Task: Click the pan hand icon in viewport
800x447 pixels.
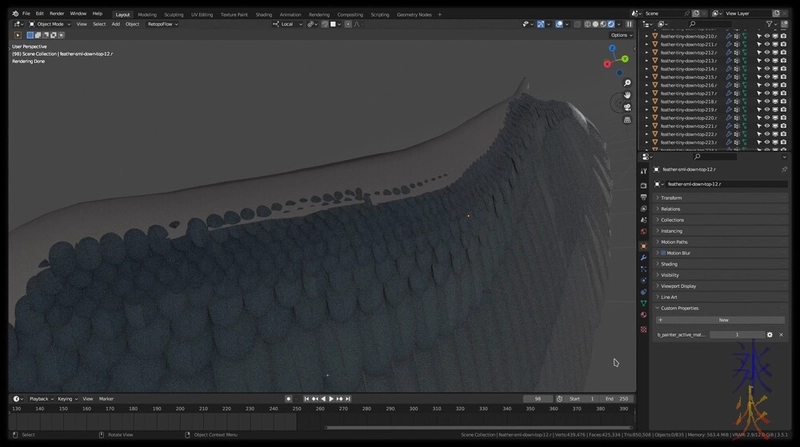Action: click(627, 95)
